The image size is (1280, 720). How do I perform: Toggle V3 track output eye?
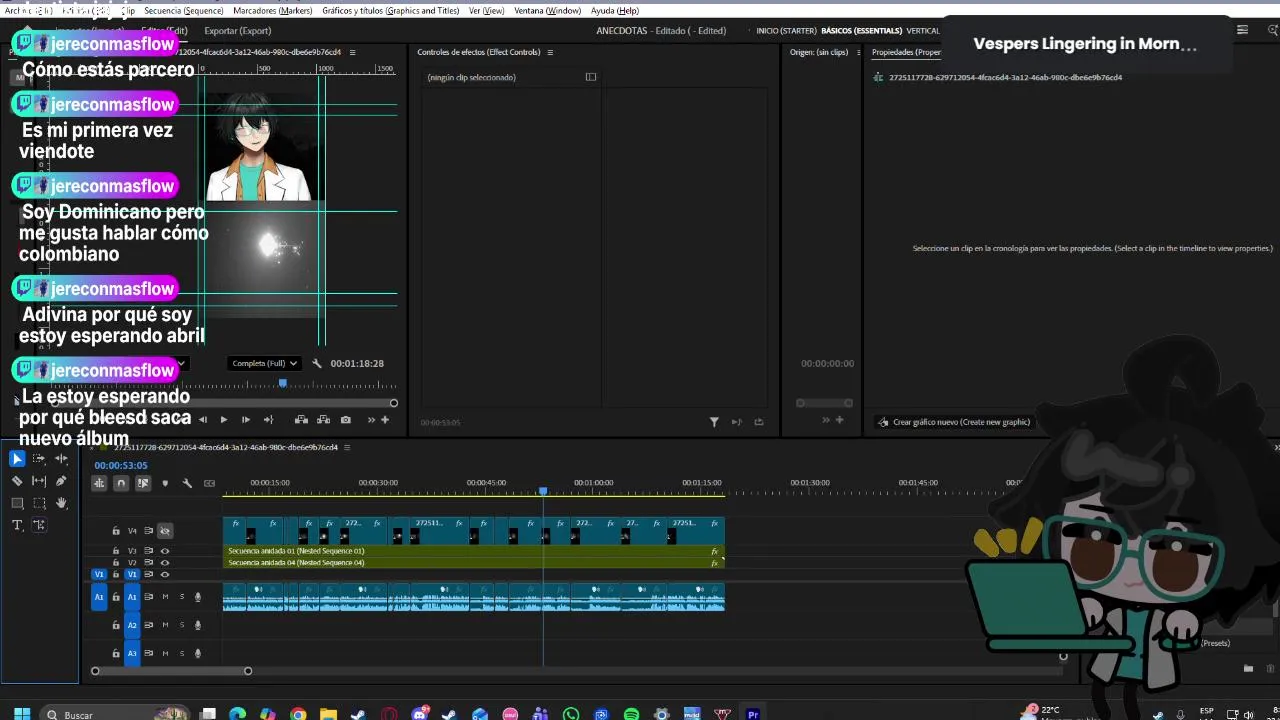pos(165,551)
